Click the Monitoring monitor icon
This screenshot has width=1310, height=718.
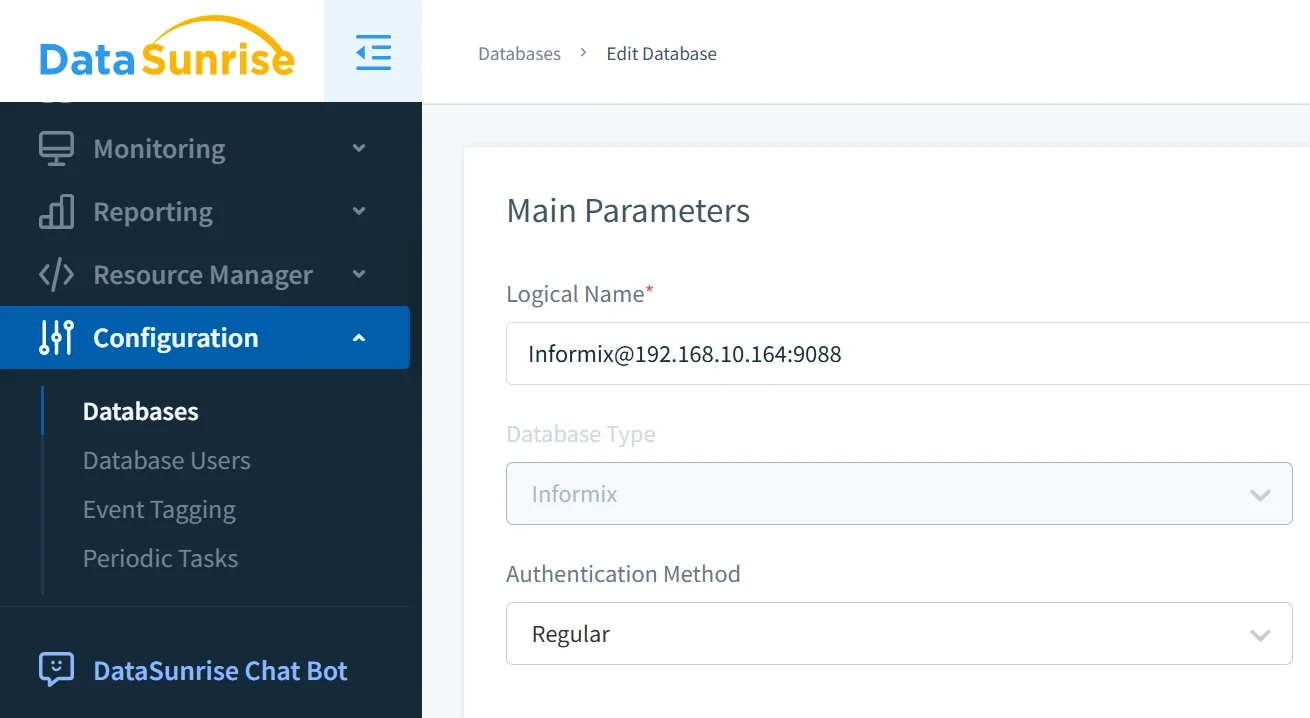point(55,147)
